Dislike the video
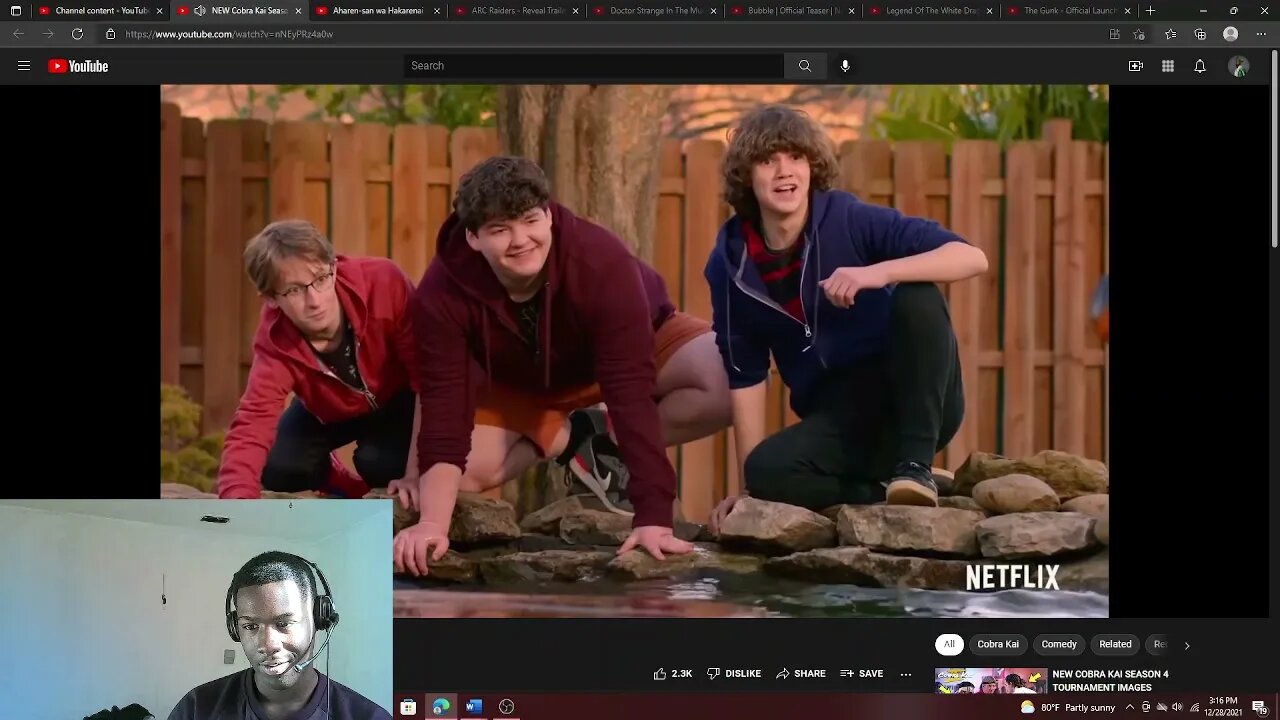The image size is (1280, 720). [x=734, y=674]
